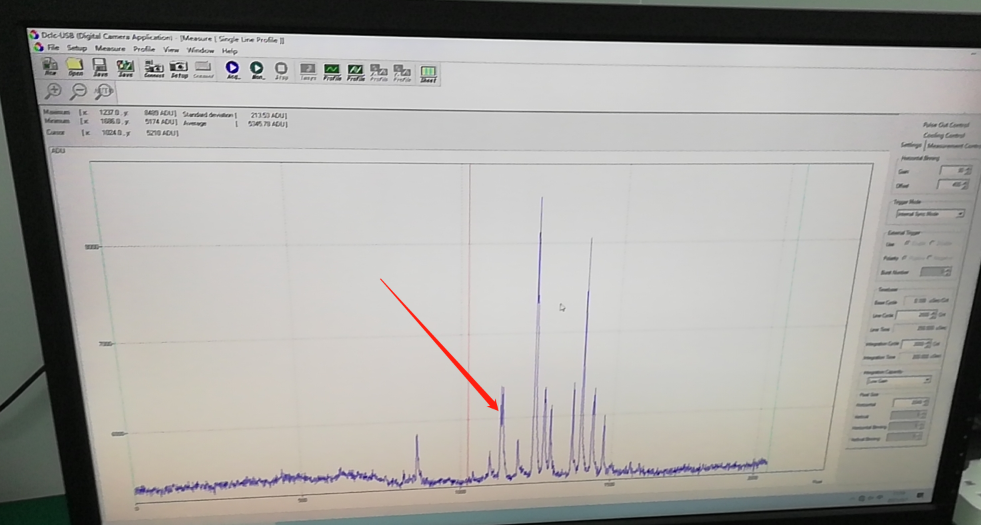Click the zoom in magnifier icon

pos(53,91)
